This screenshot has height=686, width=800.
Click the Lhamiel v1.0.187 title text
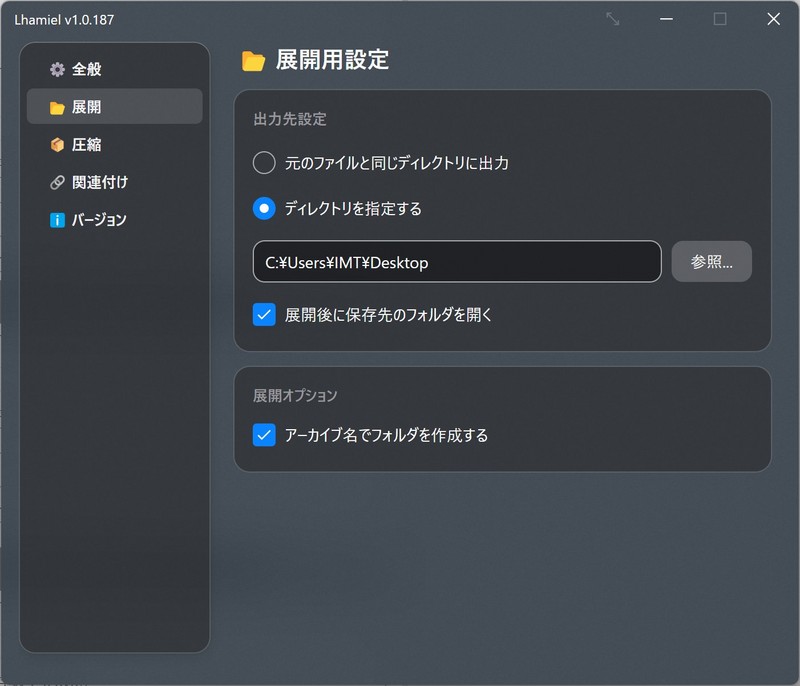click(64, 20)
